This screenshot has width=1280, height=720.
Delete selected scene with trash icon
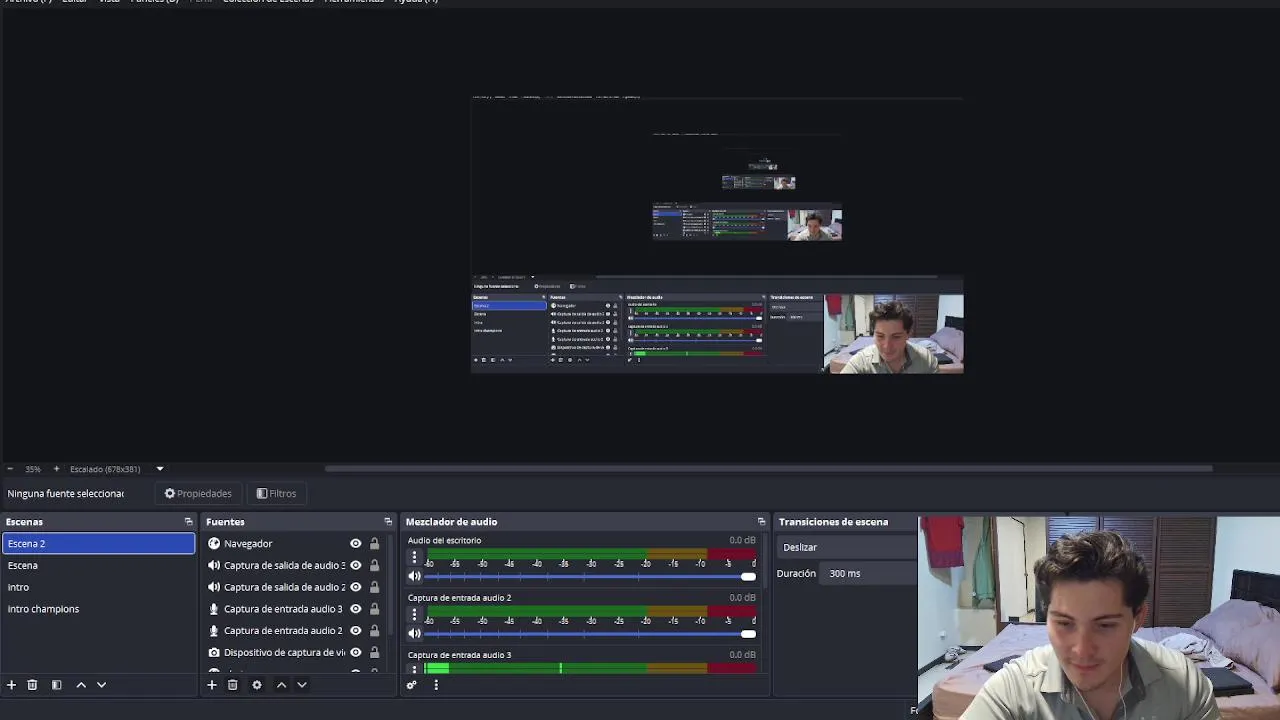click(32, 685)
